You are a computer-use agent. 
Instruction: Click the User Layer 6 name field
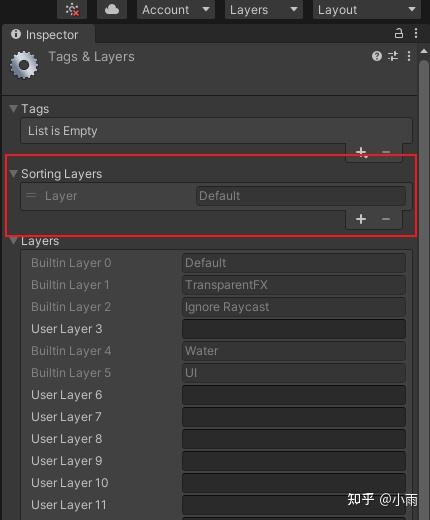tap(294, 395)
